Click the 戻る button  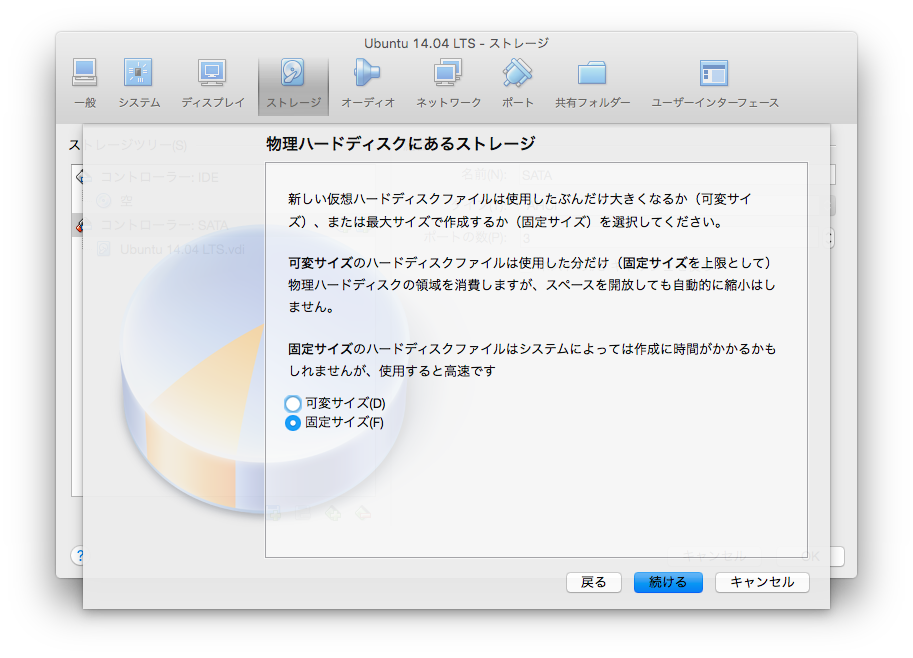[x=593, y=582]
